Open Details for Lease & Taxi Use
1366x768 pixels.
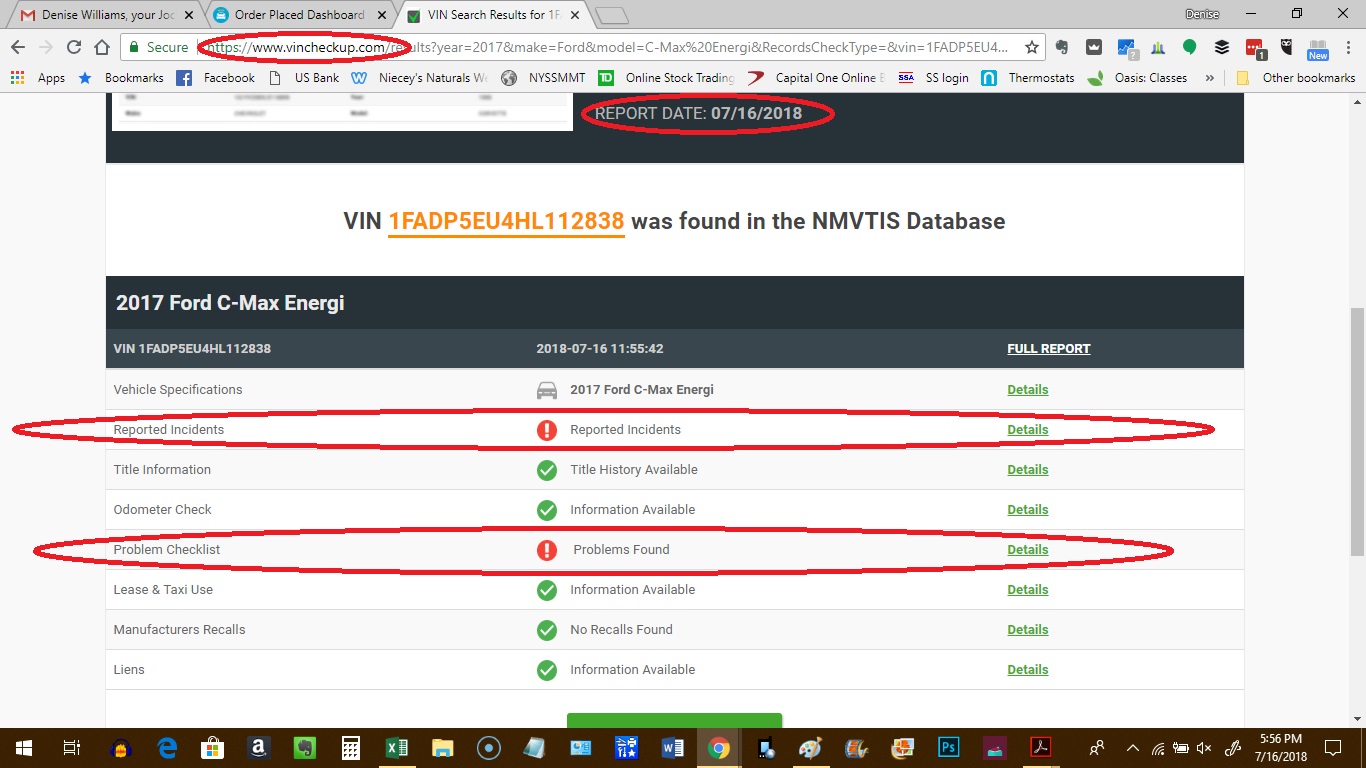pyautogui.click(x=1027, y=590)
